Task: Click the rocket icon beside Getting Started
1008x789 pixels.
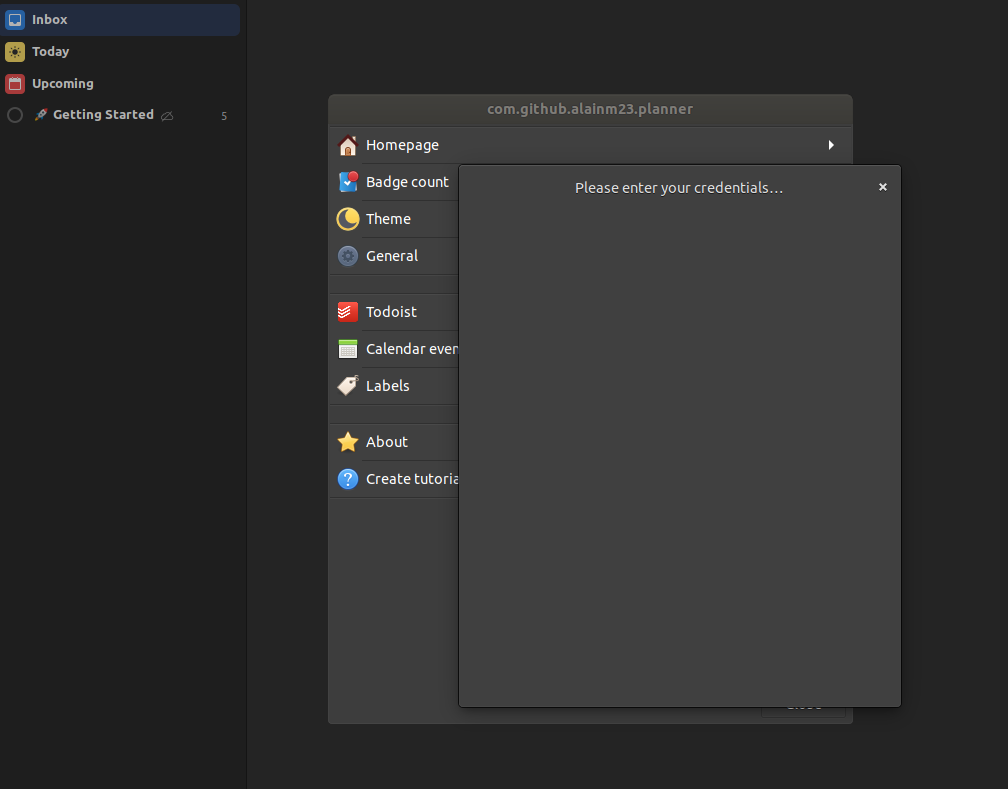Action: [40, 114]
